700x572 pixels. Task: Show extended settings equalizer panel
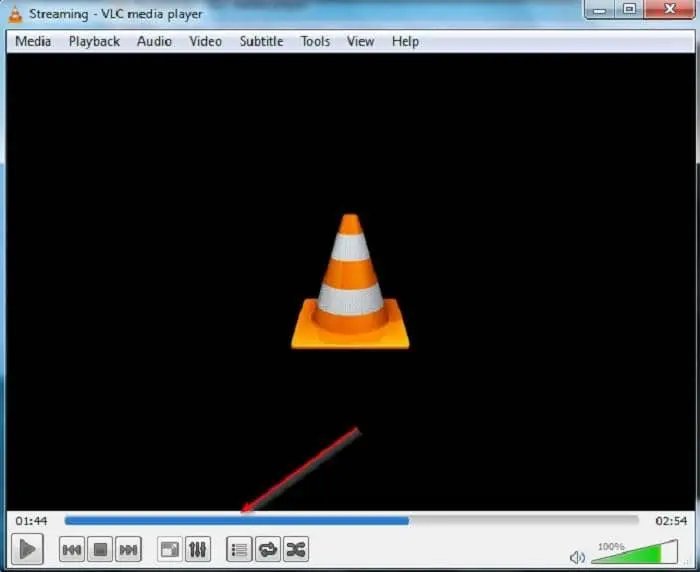click(197, 549)
